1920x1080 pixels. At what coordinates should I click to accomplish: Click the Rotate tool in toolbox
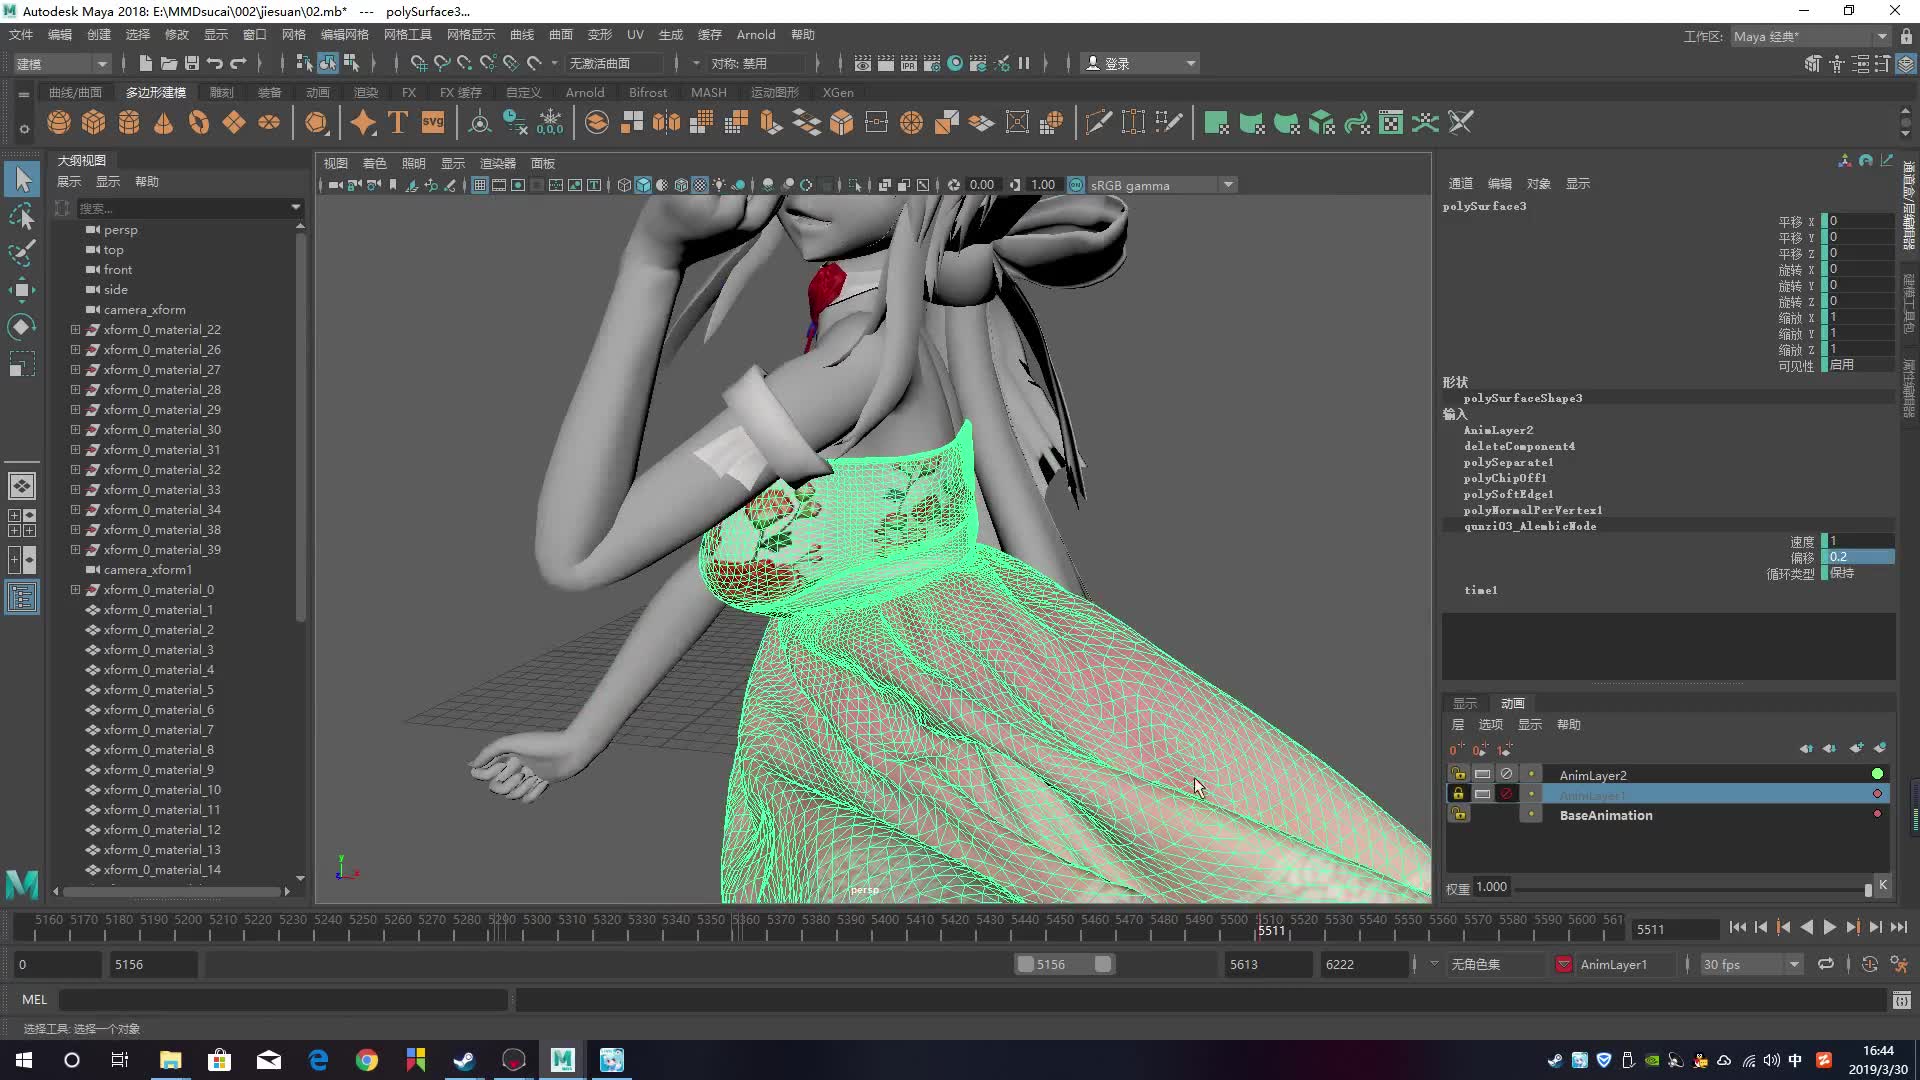[x=21, y=327]
